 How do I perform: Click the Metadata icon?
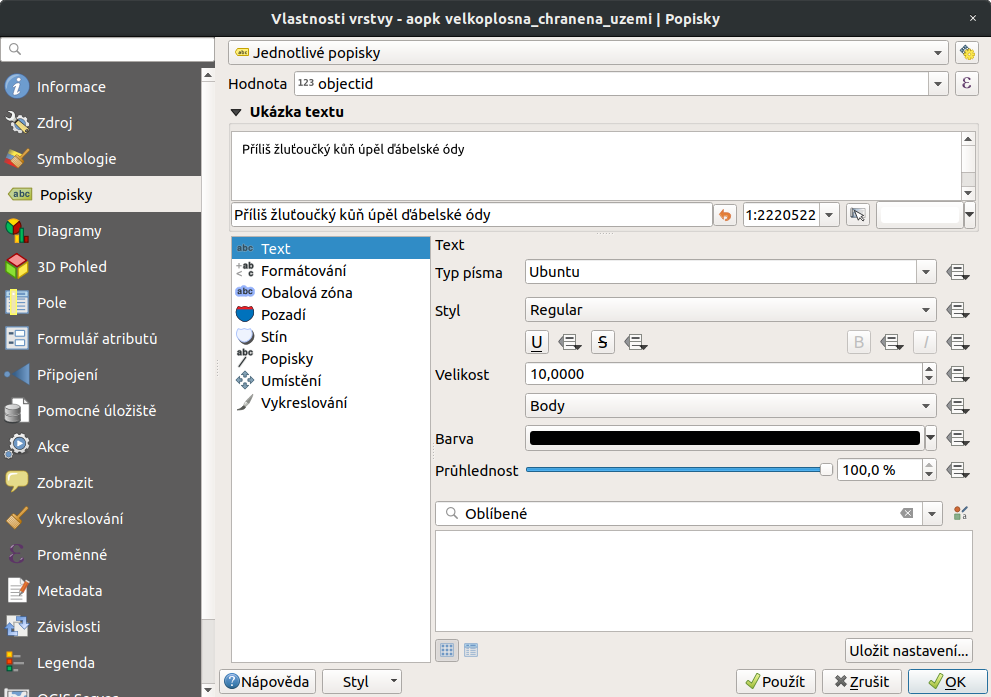[x=17, y=591]
